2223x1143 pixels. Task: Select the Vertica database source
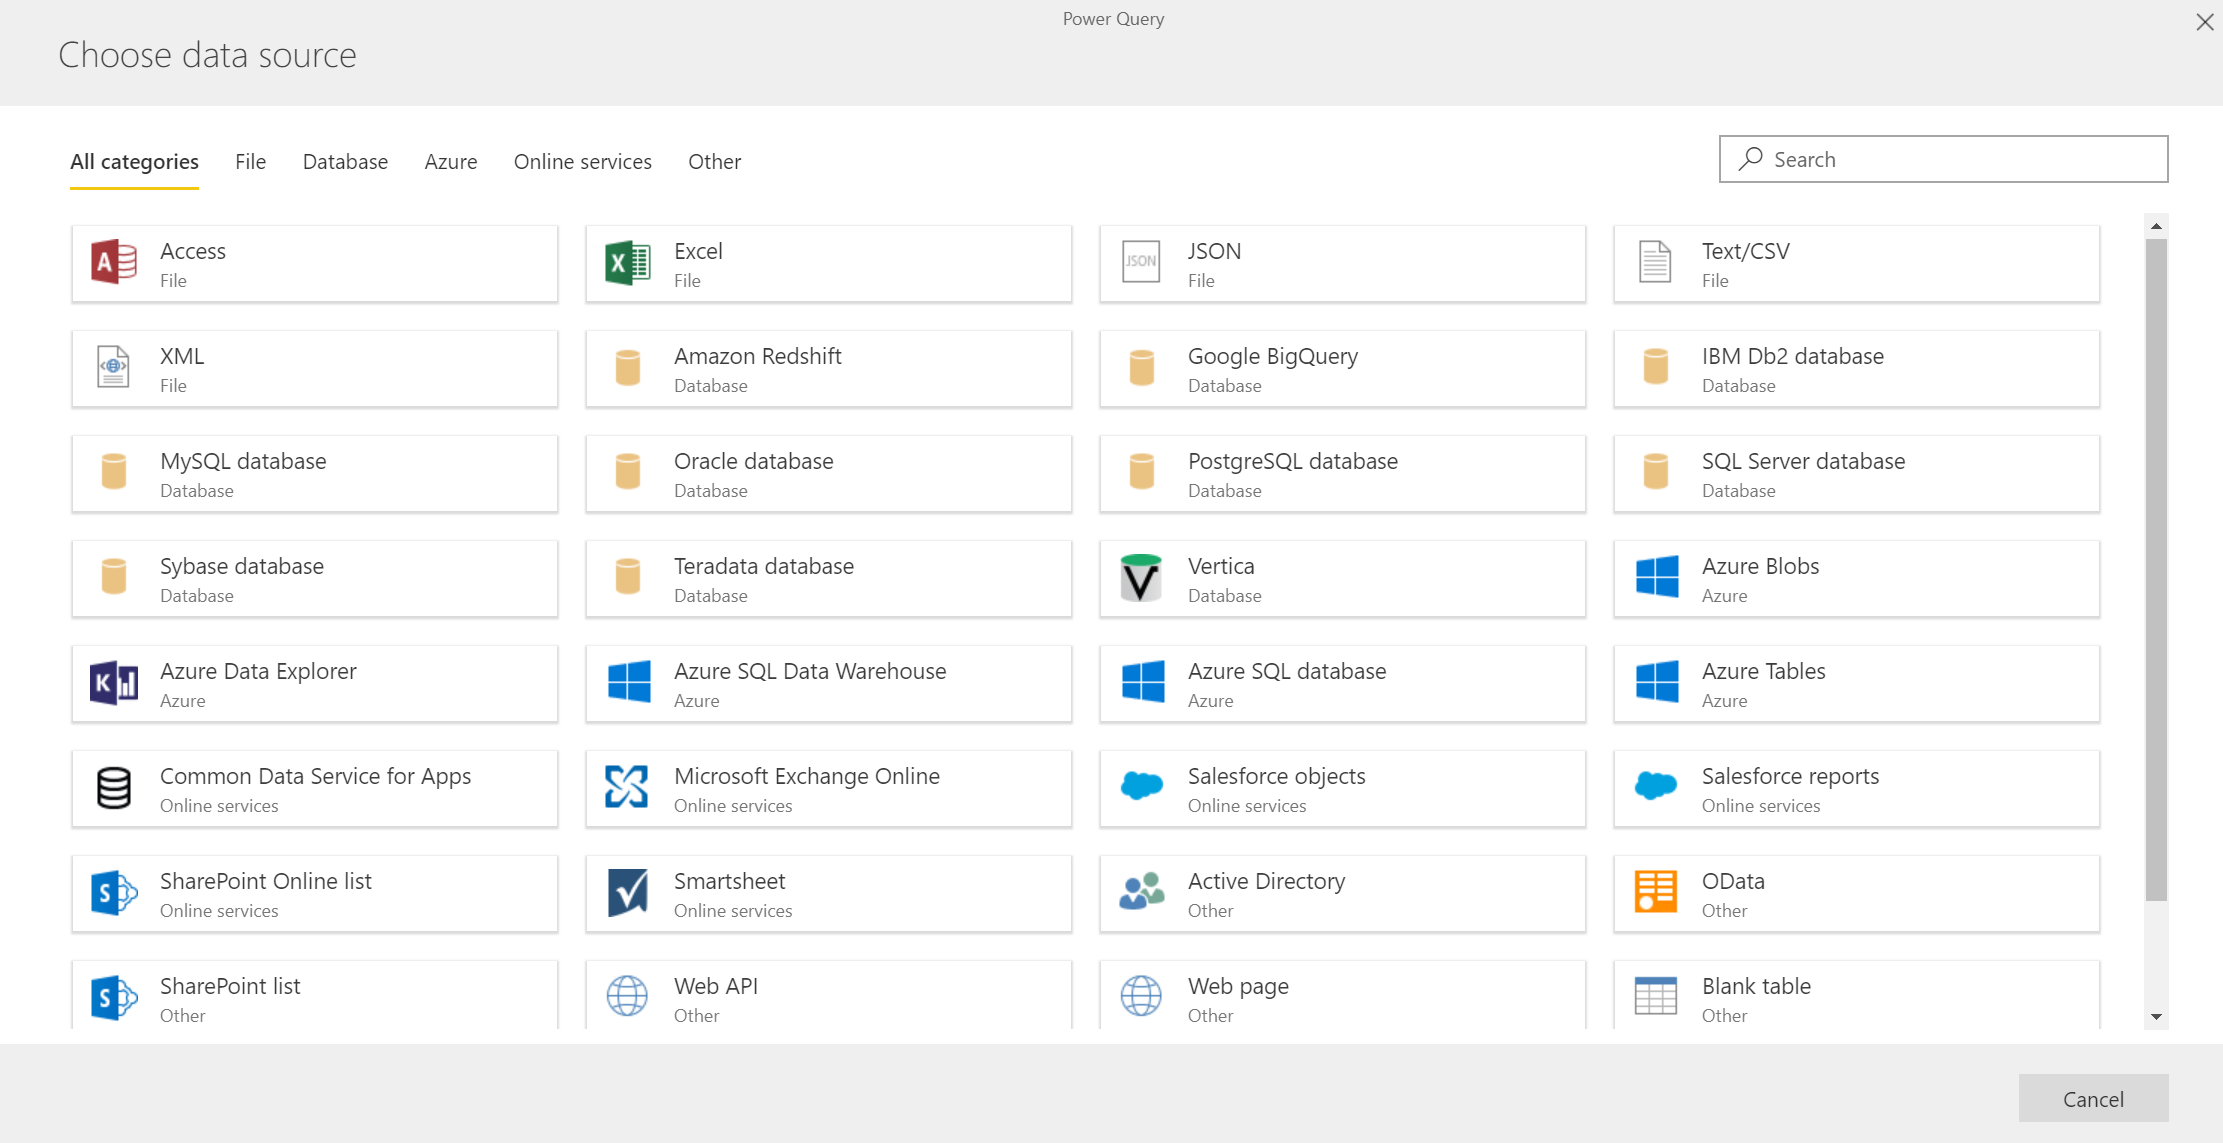1341,578
